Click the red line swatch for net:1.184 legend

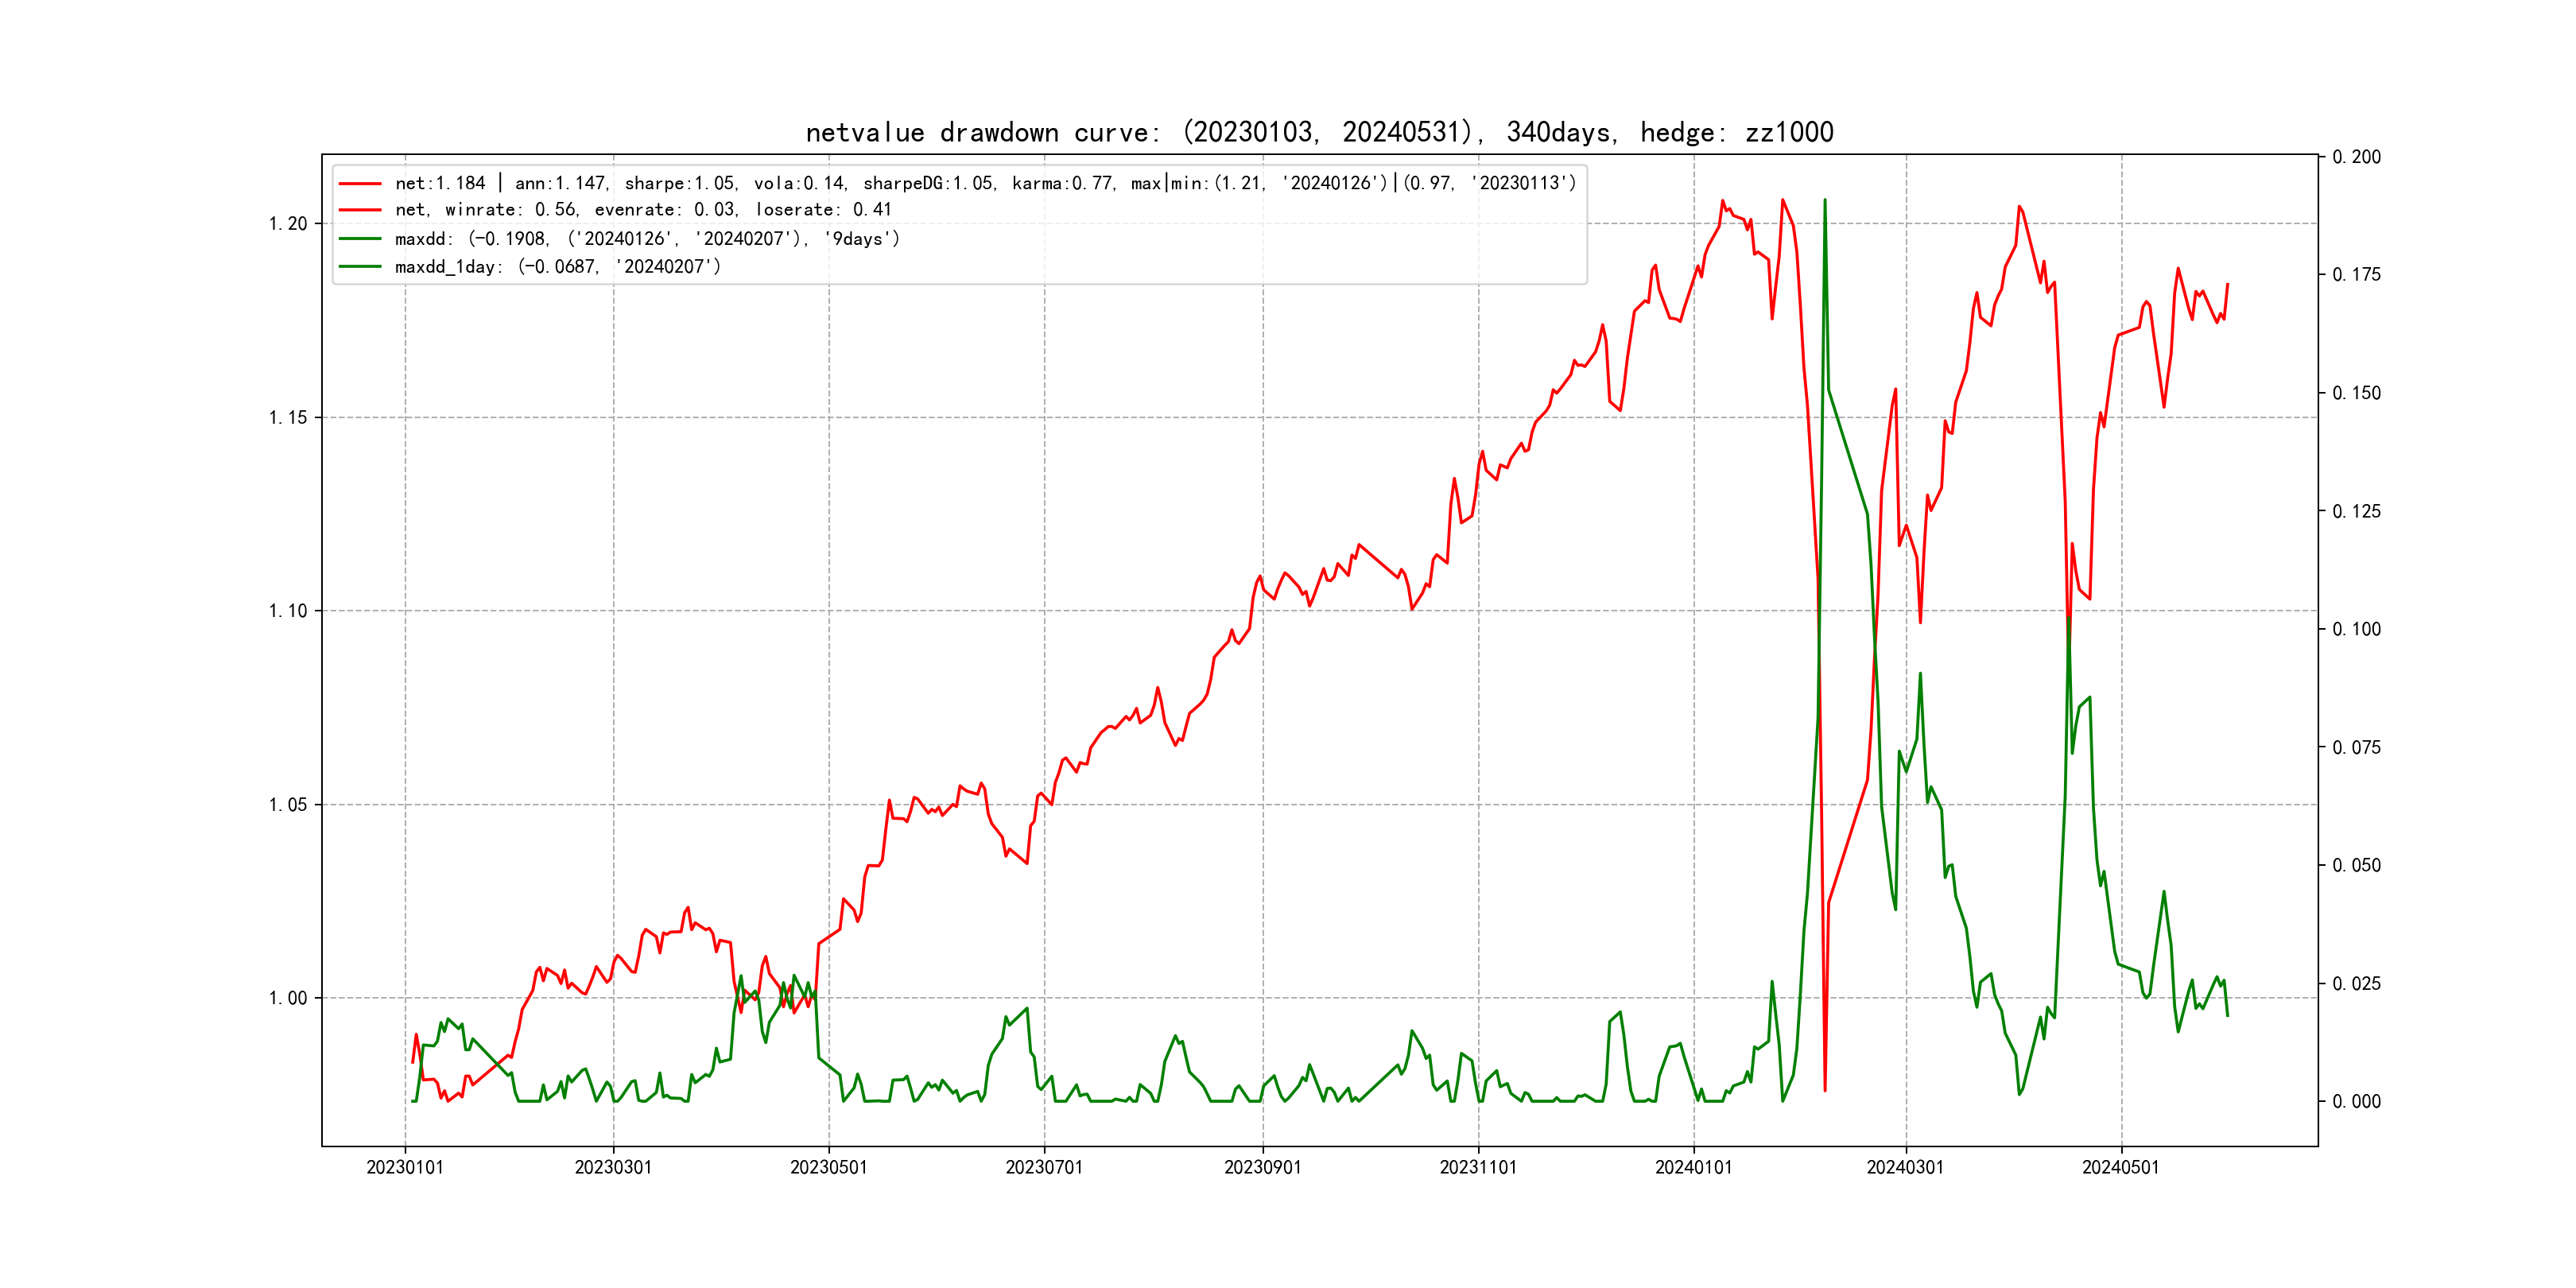360,184
